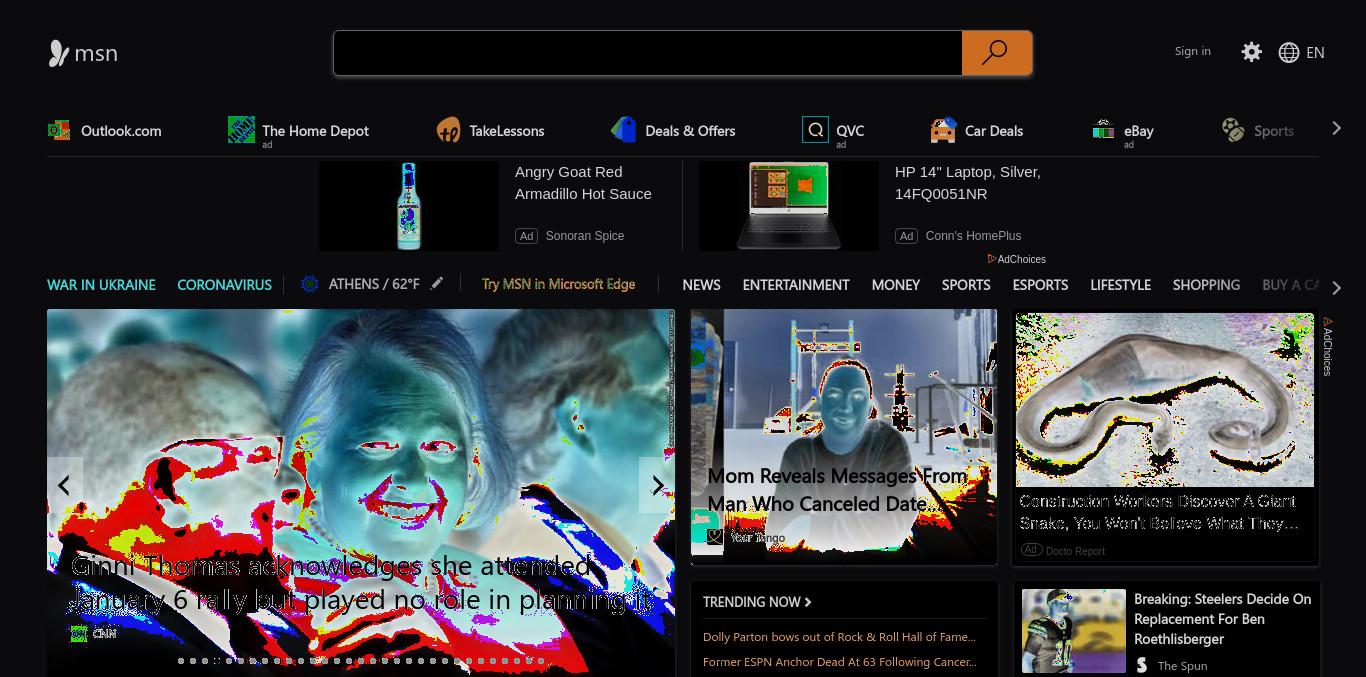Click the TakeLessons icon

pos(448,130)
